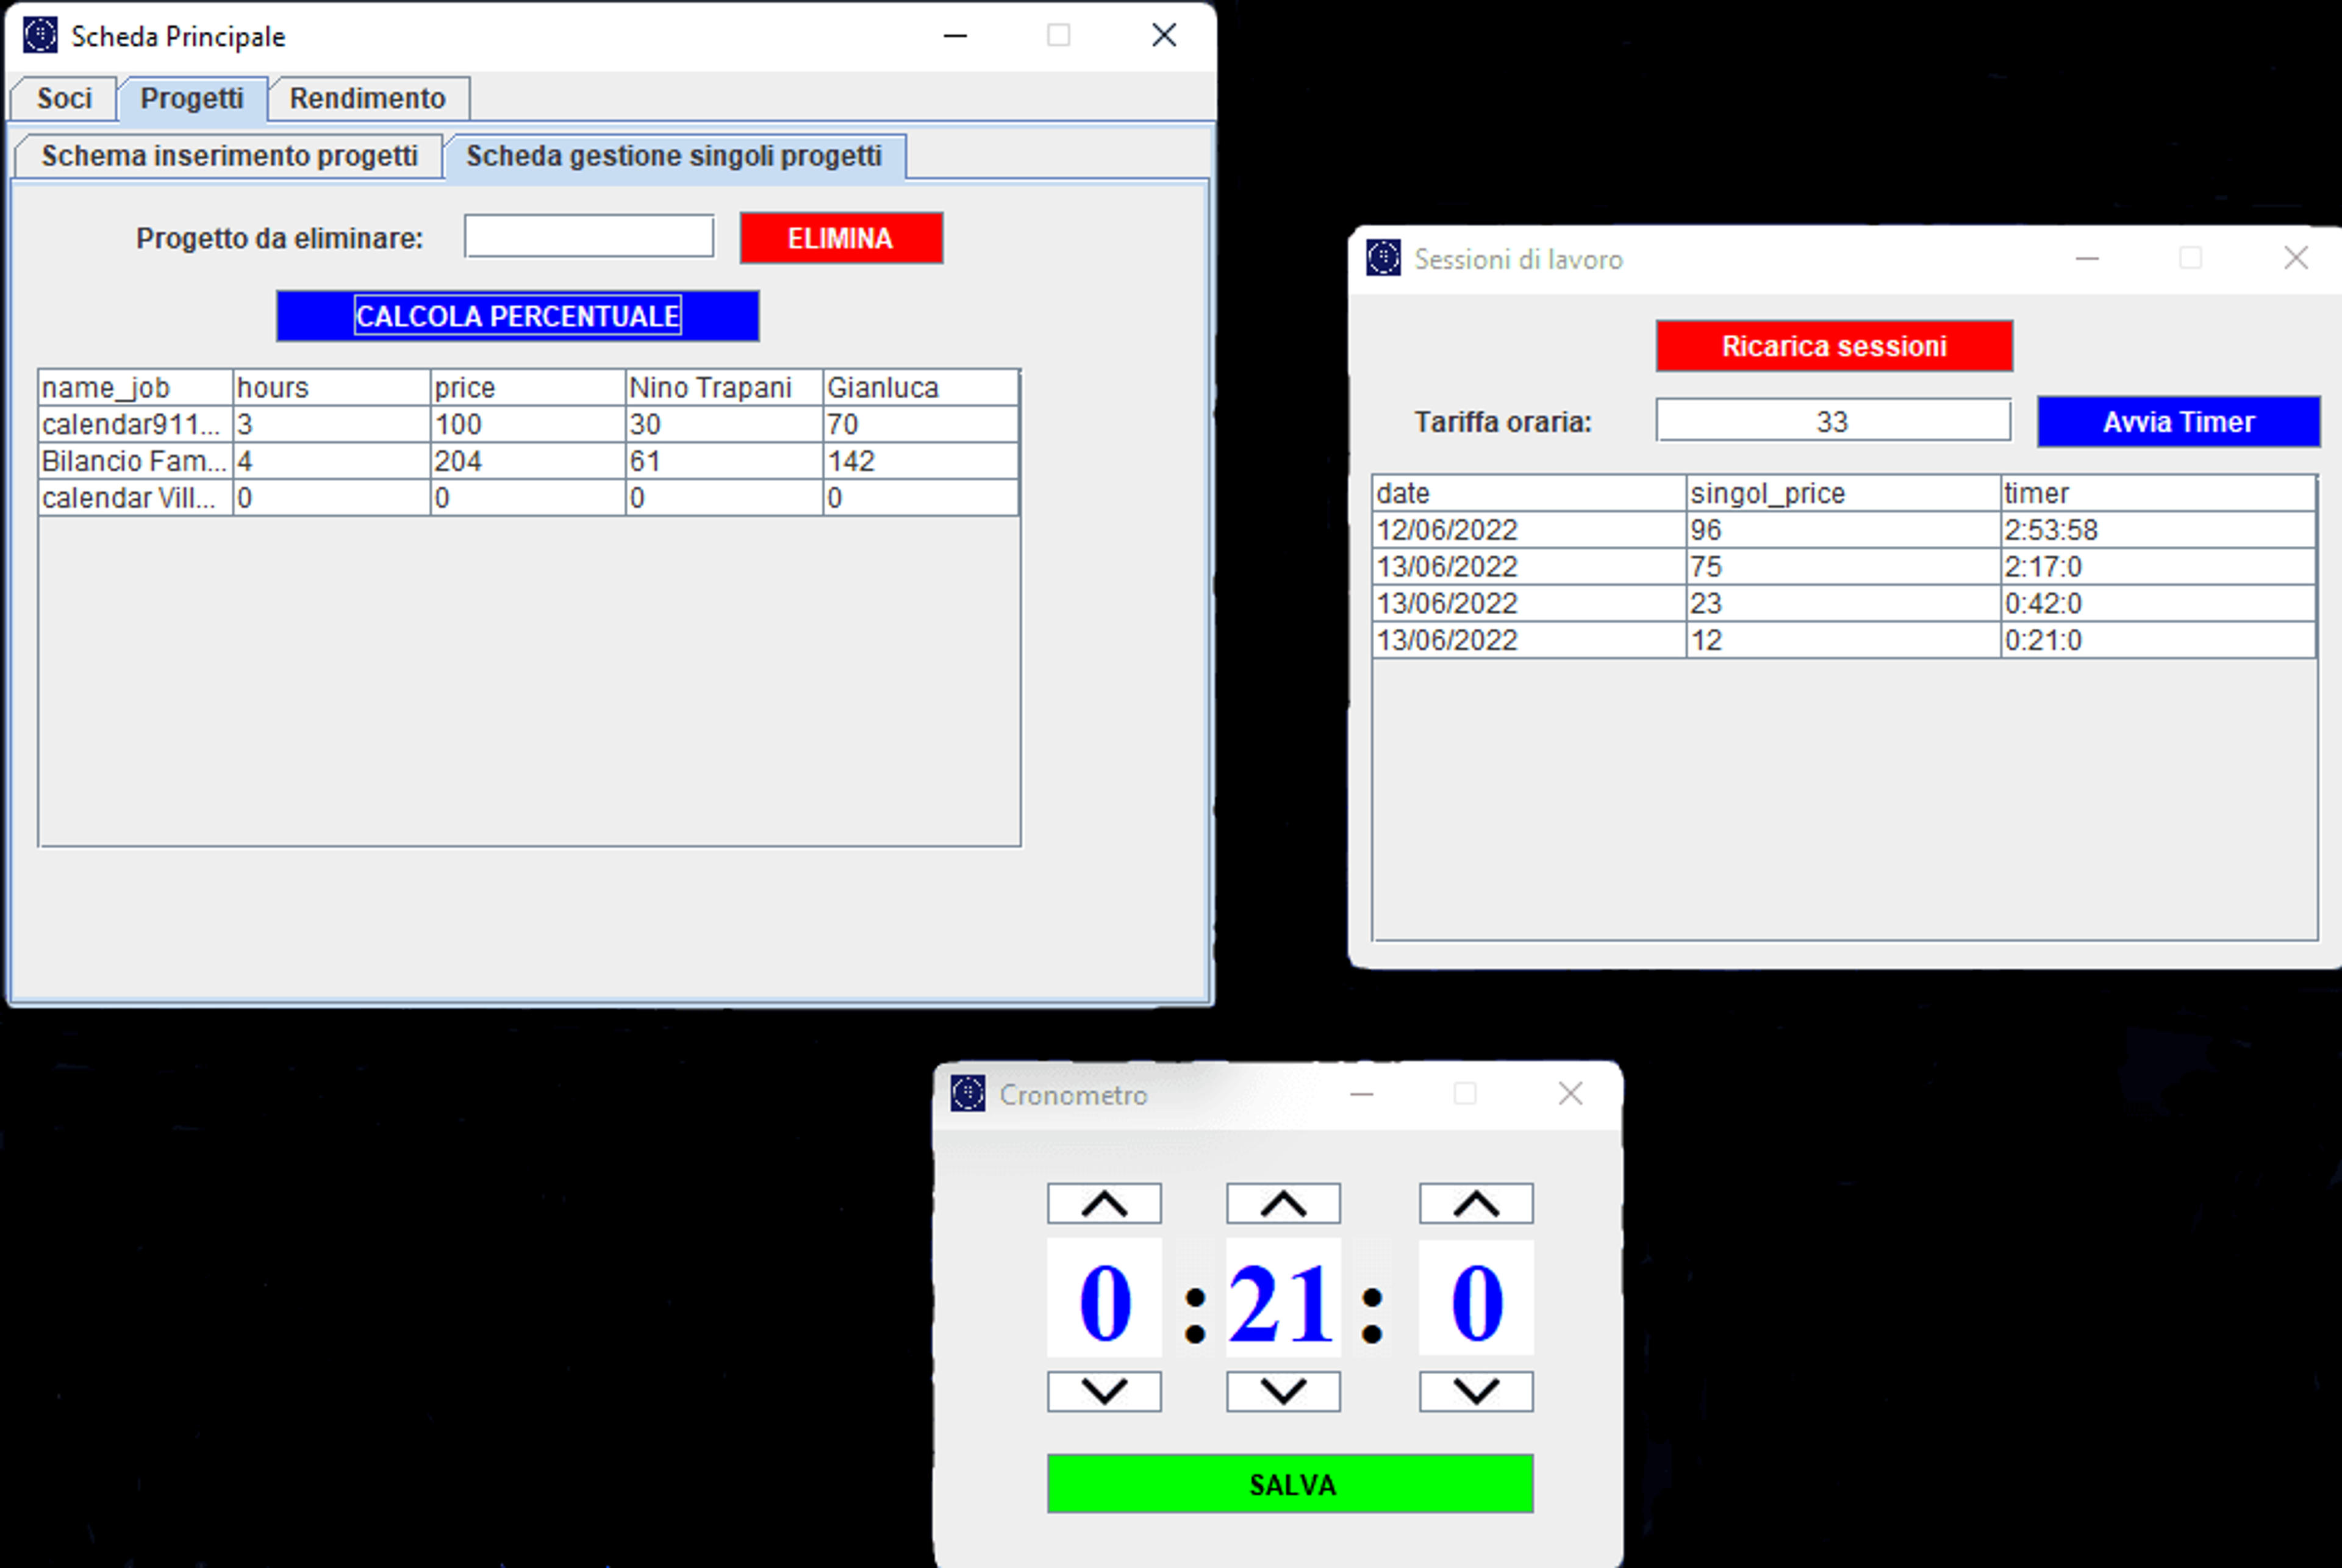The height and width of the screenshot is (1568, 2342).
Task: Click timer cell 0:42:0
Action: 2158,604
